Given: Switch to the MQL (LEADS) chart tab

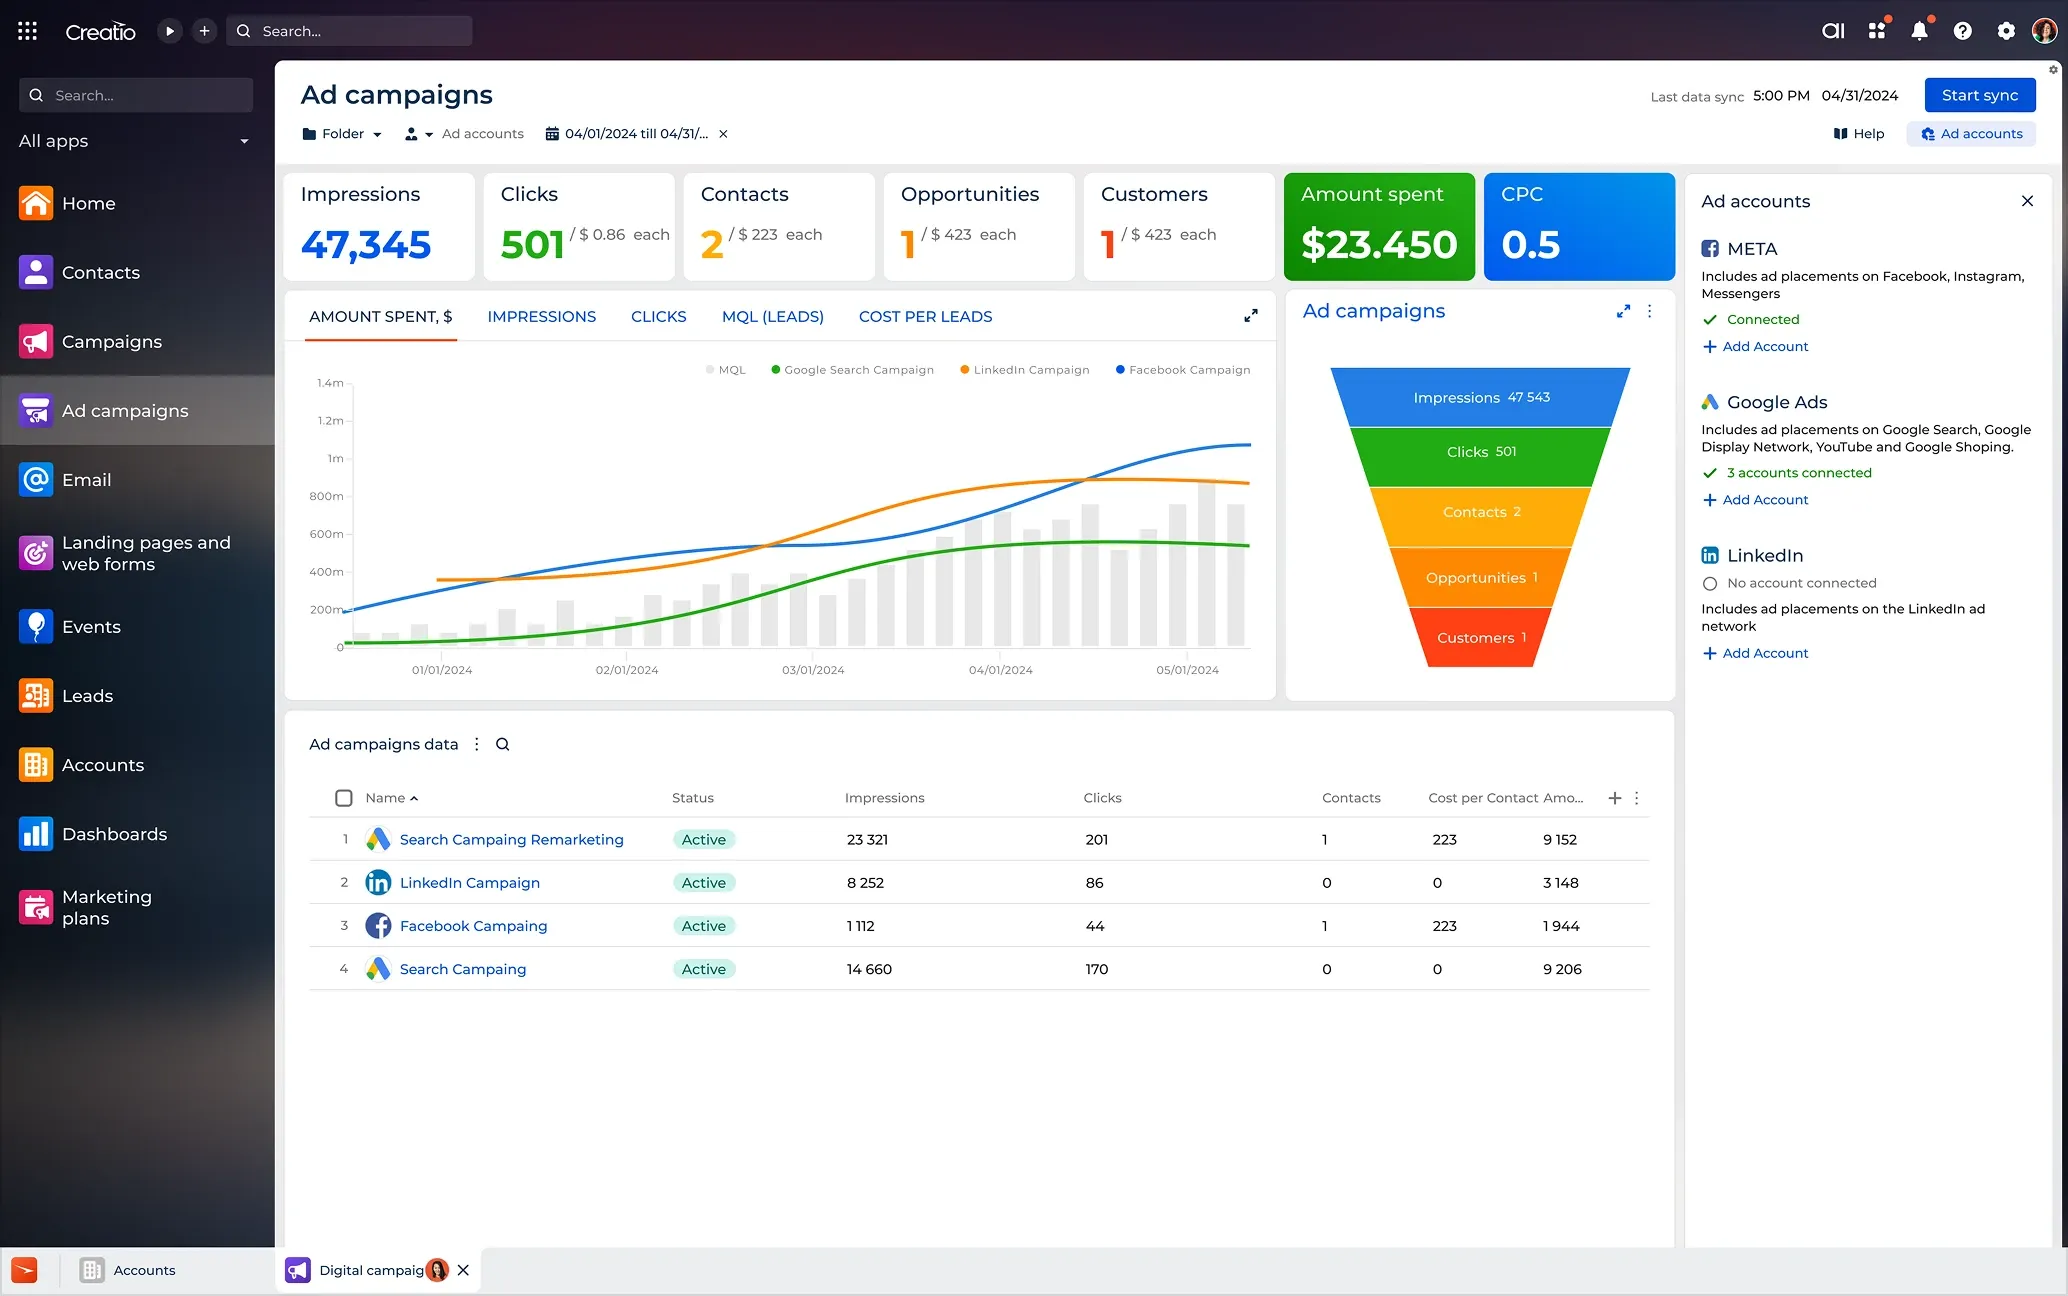Looking at the screenshot, I should point(773,317).
